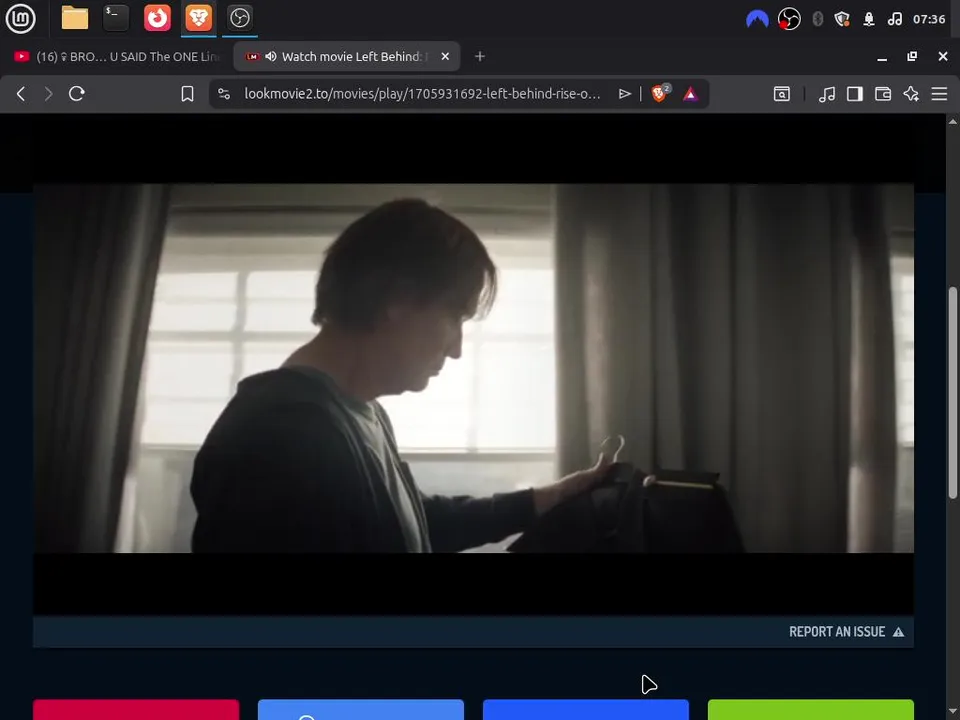Viewport: 960px width, 720px height.
Task: Click the scrollbar down arrow
Action: (x=953, y=711)
